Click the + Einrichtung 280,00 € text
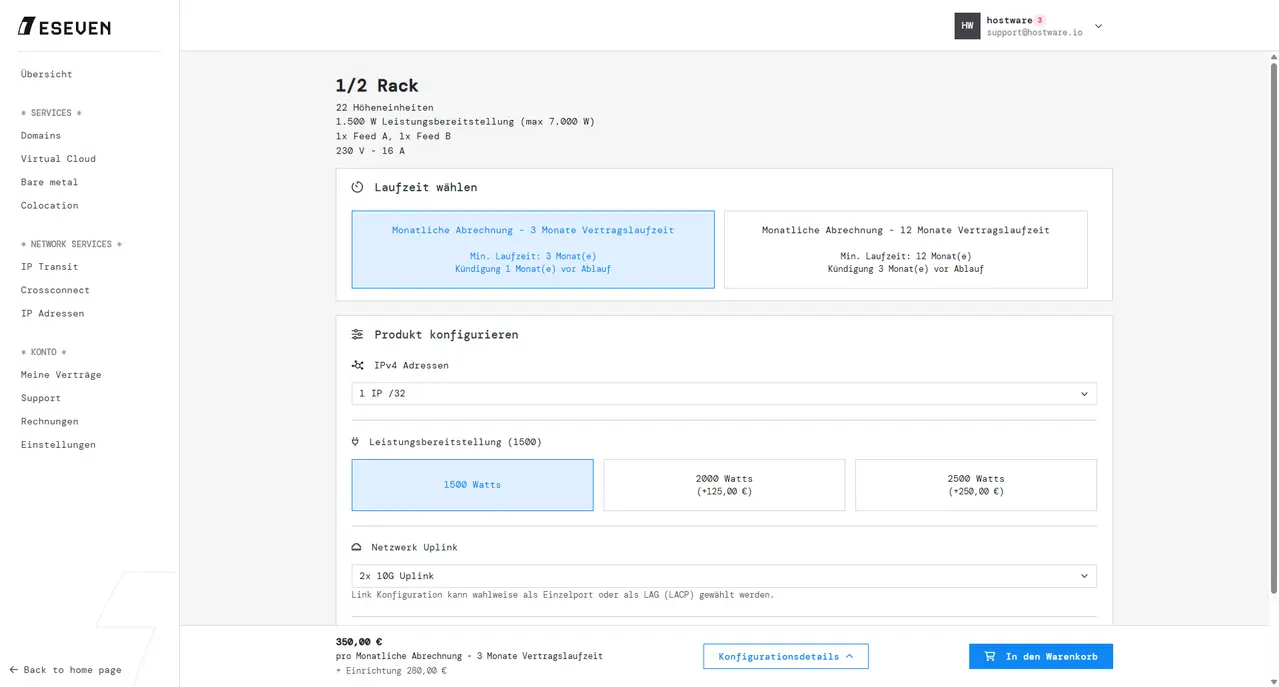Viewport: 1279px width, 687px height. coord(391,671)
